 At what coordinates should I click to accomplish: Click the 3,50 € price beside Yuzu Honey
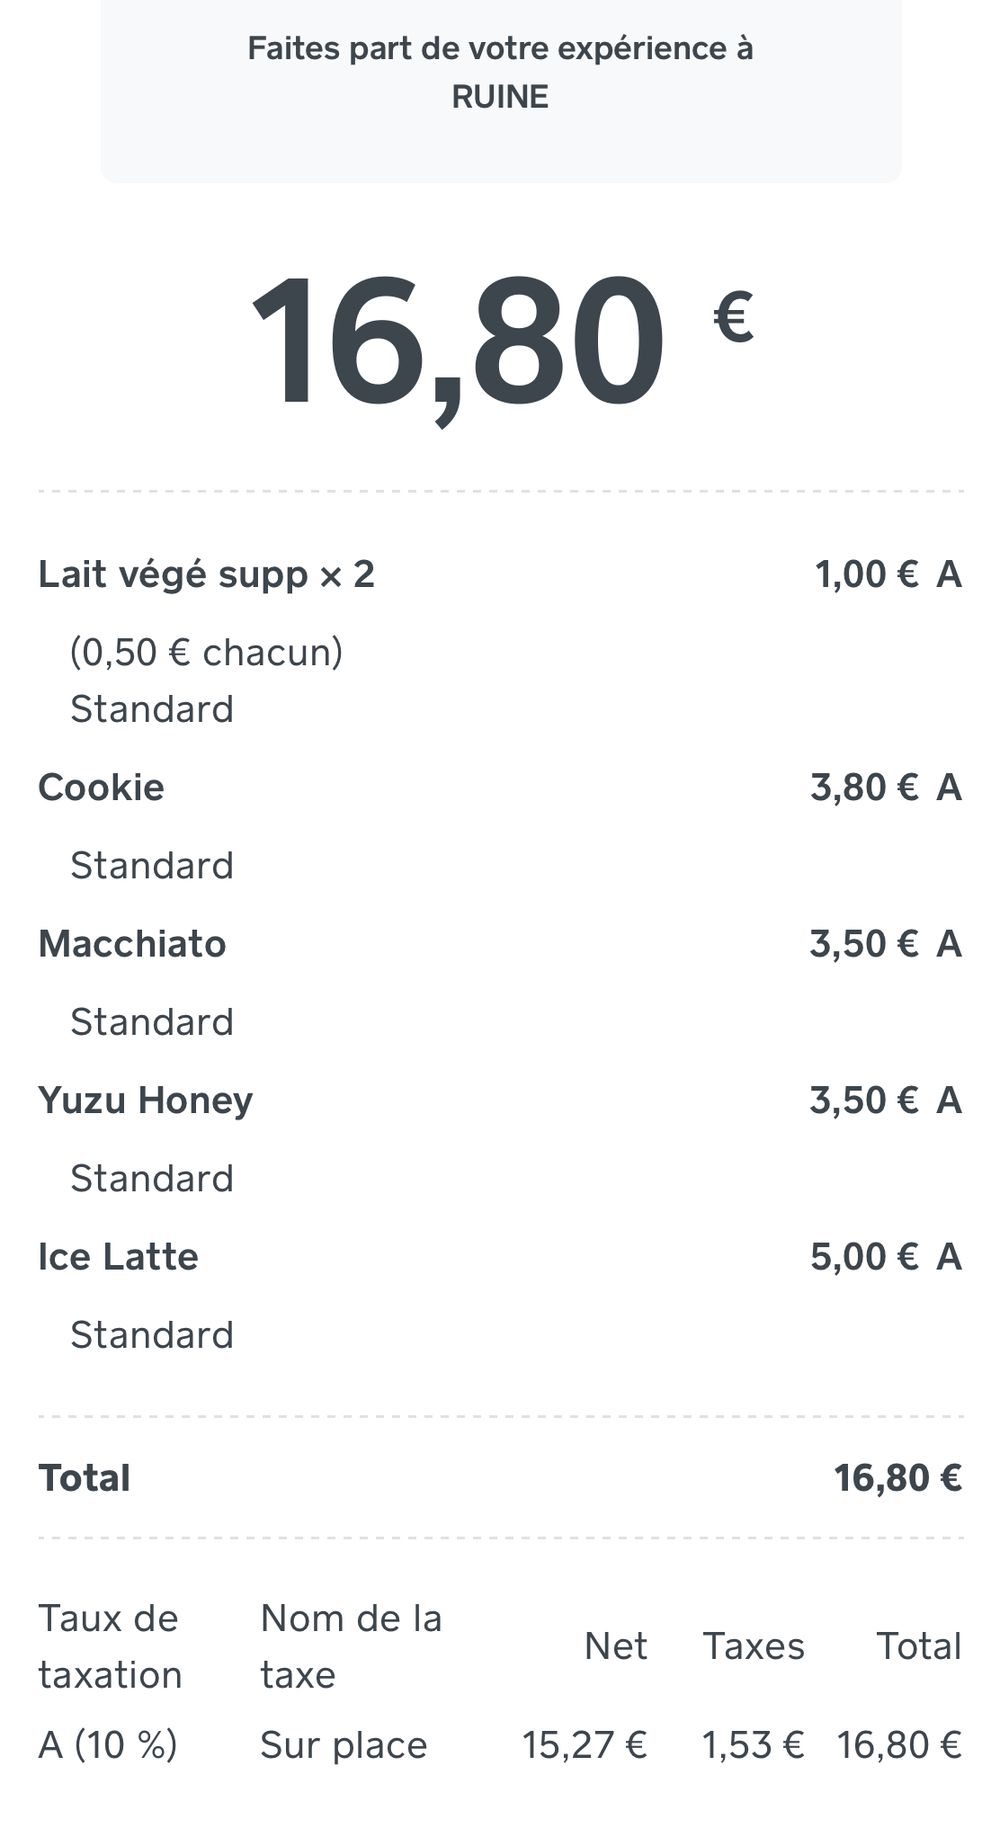pyautogui.click(x=864, y=1100)
